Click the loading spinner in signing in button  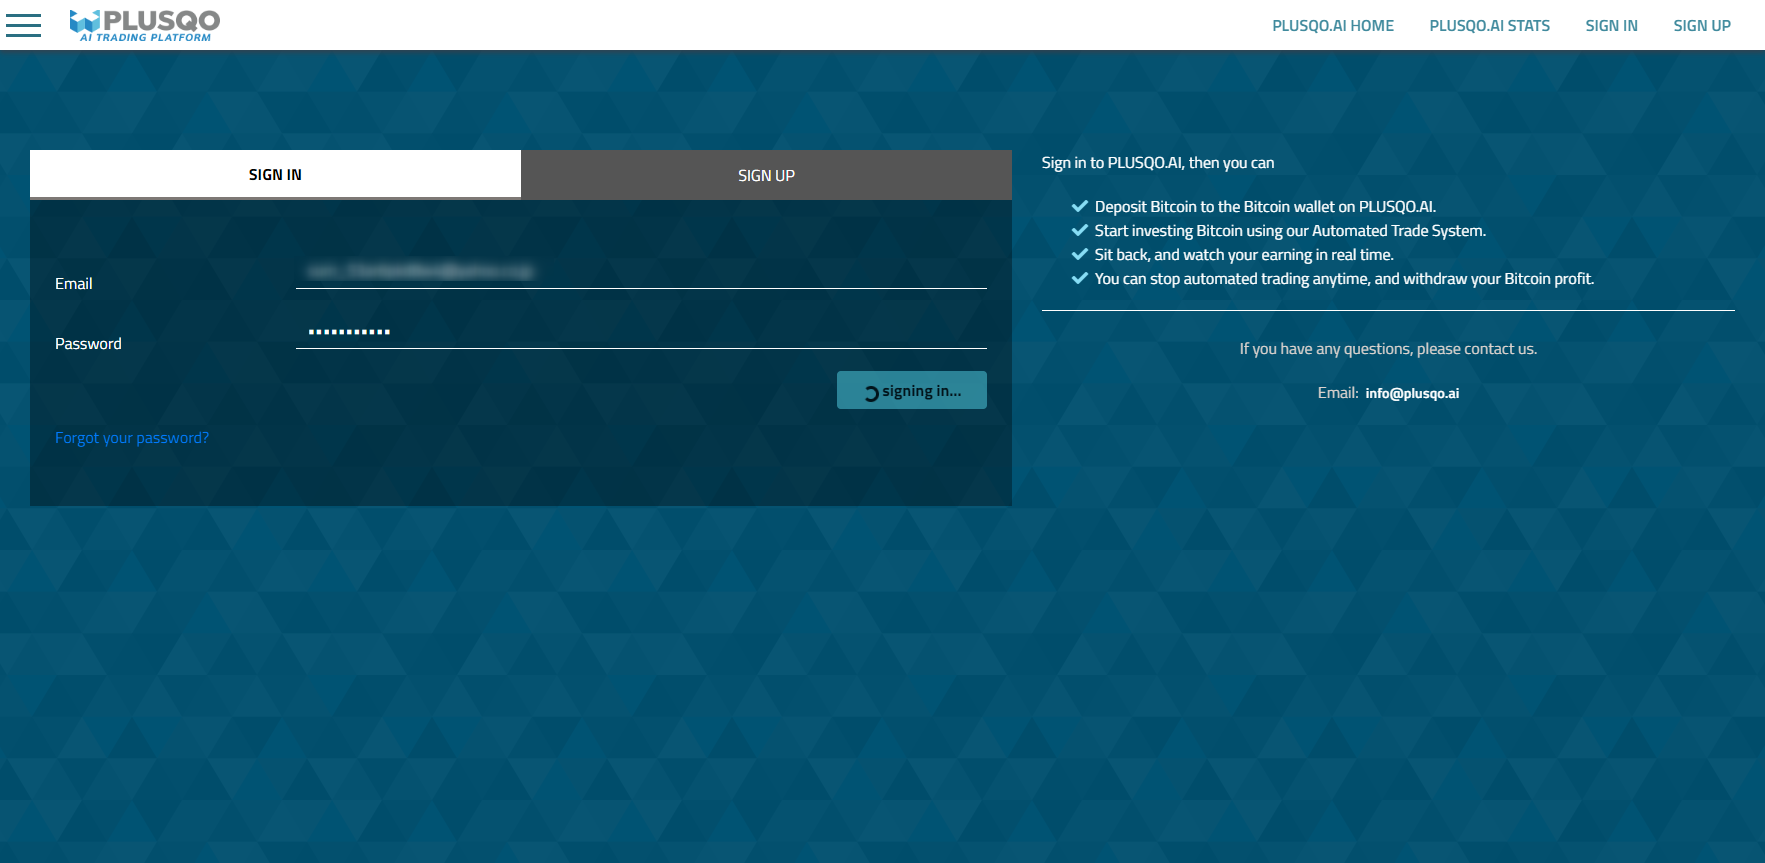[871, 393]
